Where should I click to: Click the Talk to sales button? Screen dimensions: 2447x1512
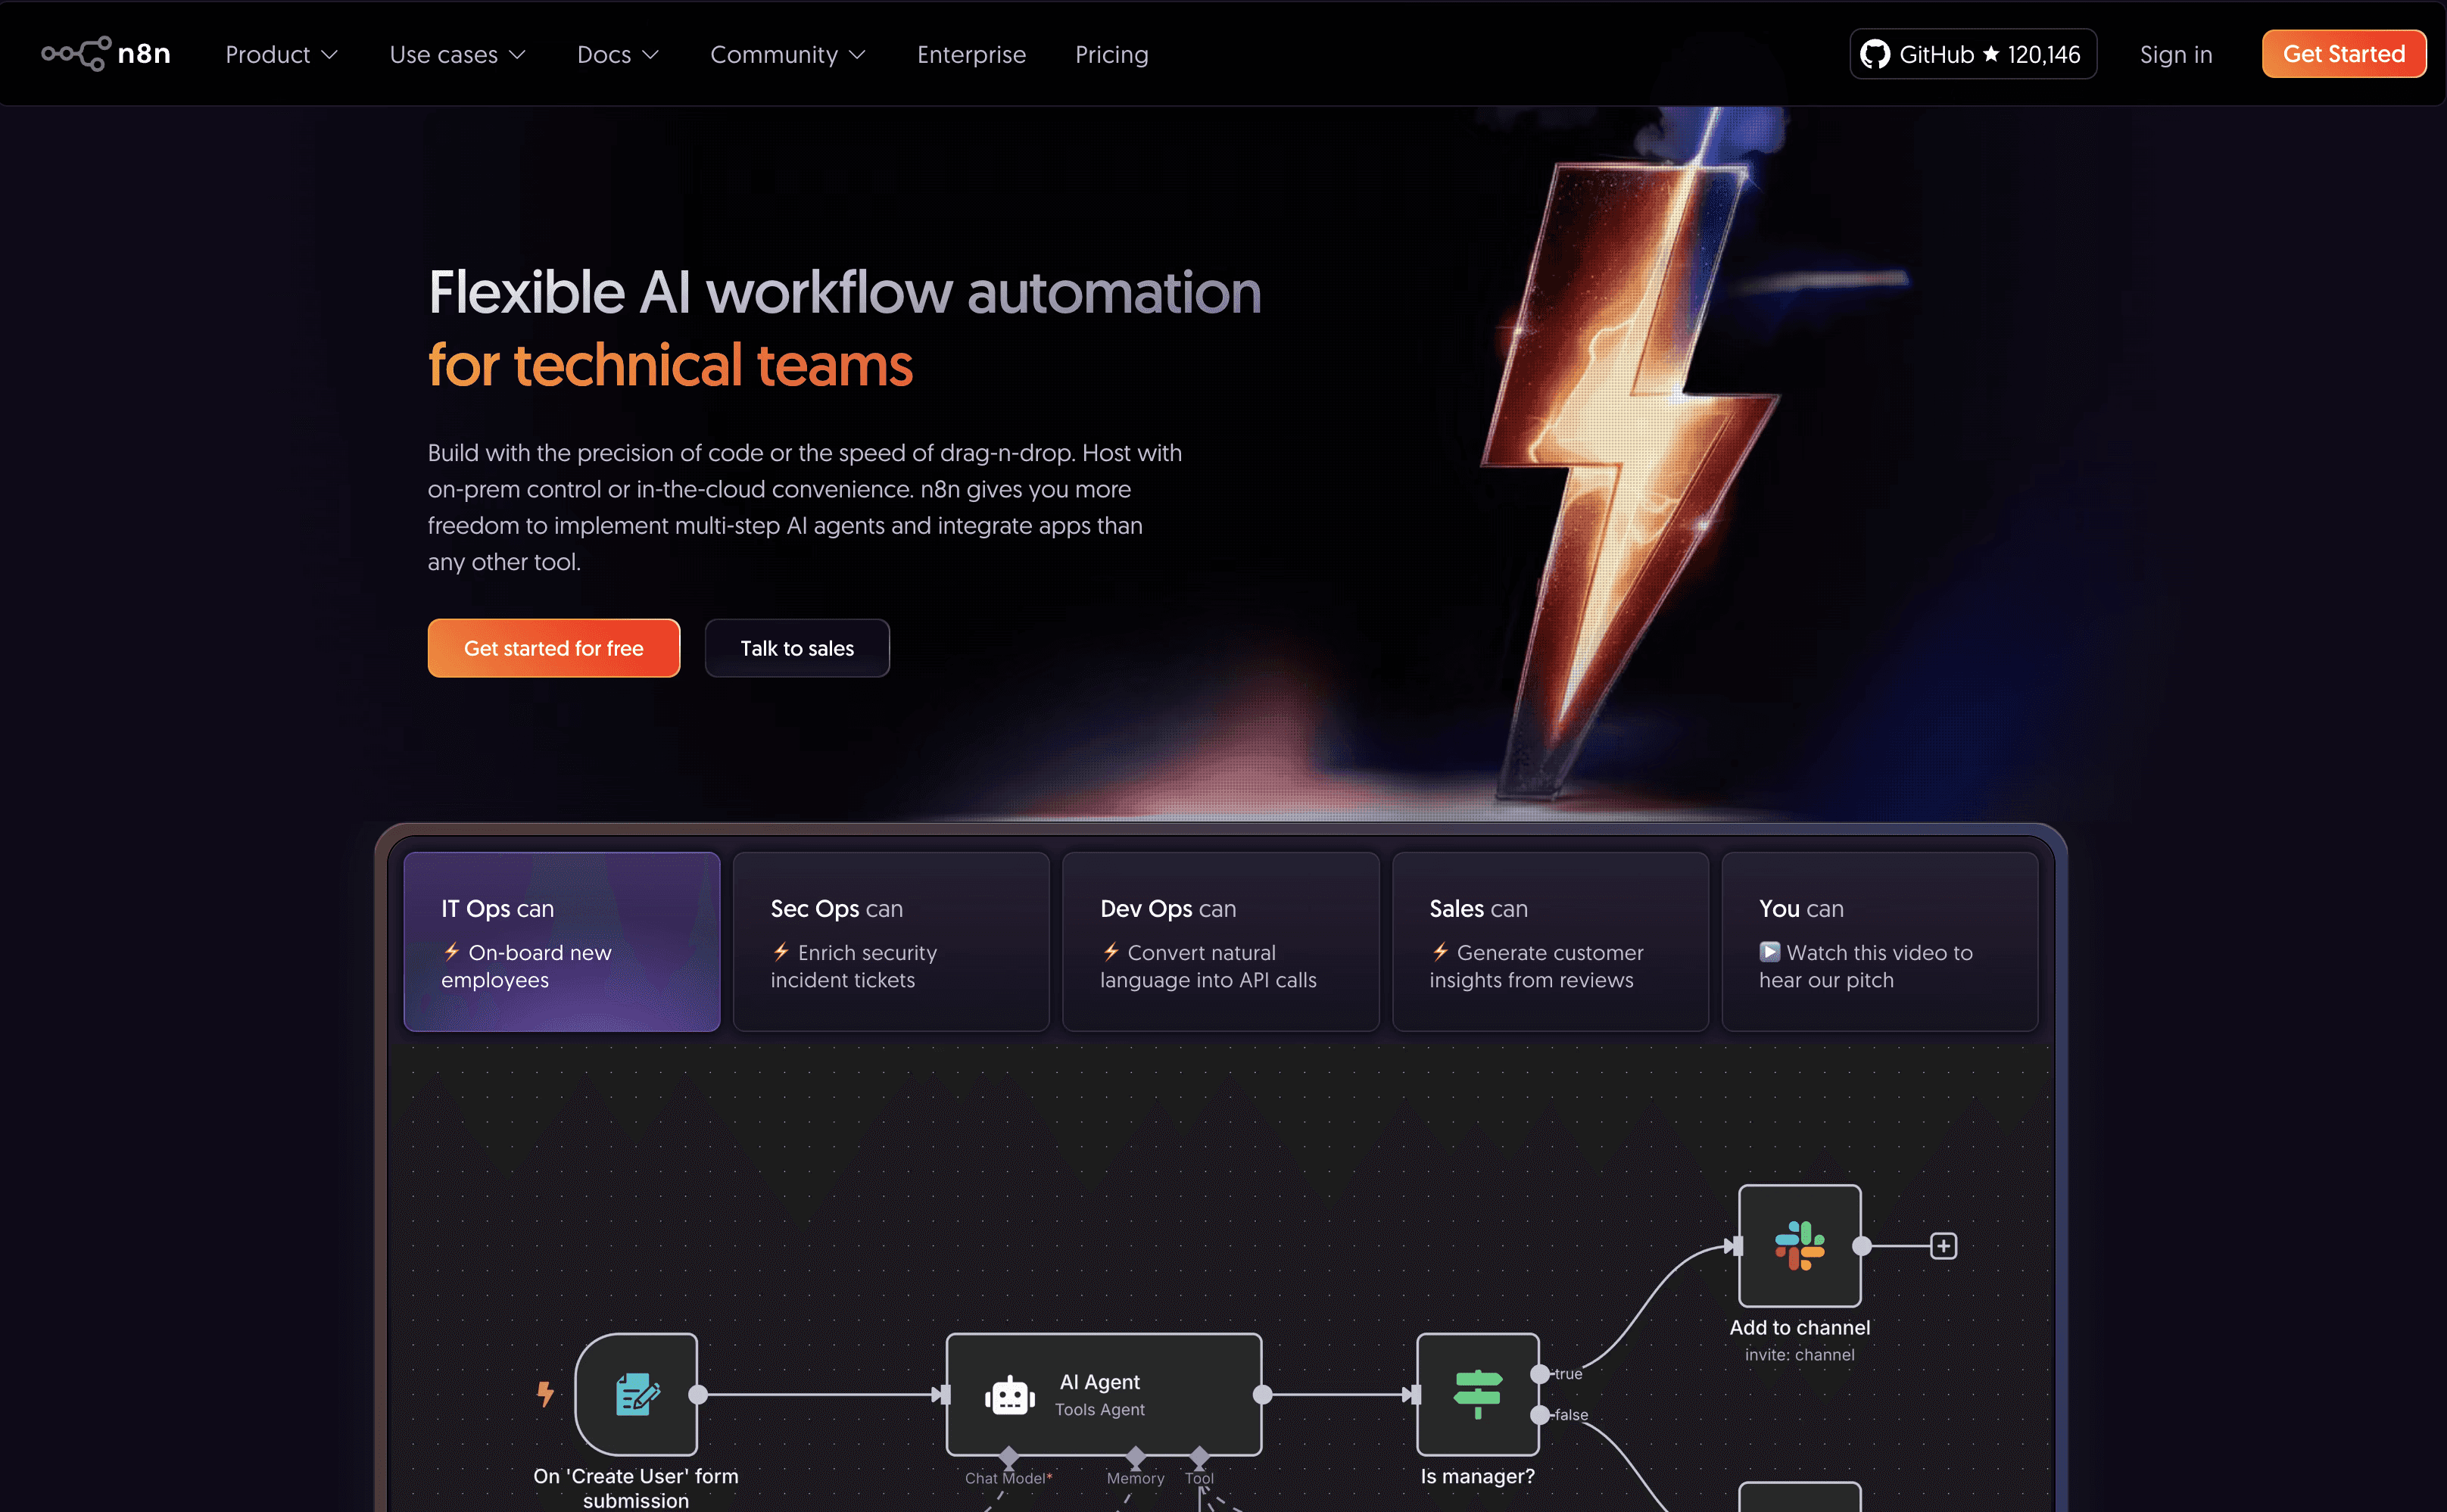796,648
